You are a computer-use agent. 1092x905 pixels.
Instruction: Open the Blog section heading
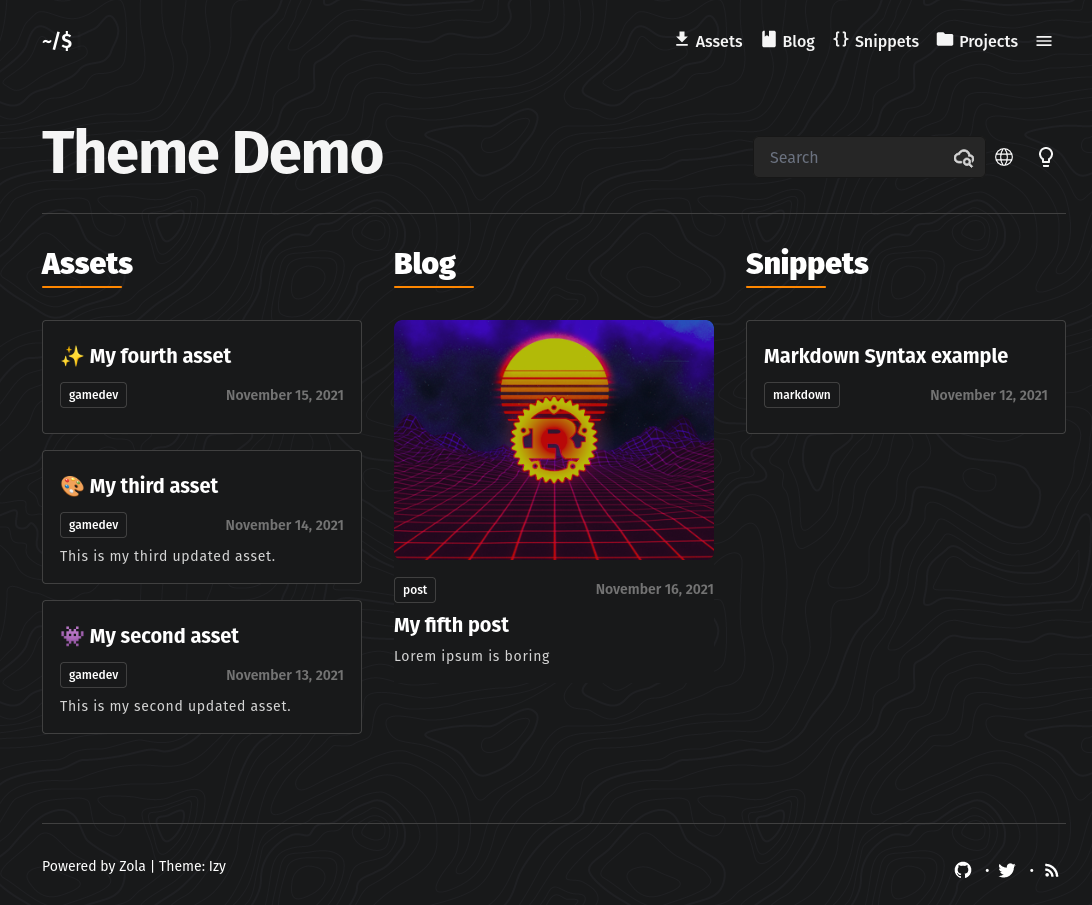(425, 264)
